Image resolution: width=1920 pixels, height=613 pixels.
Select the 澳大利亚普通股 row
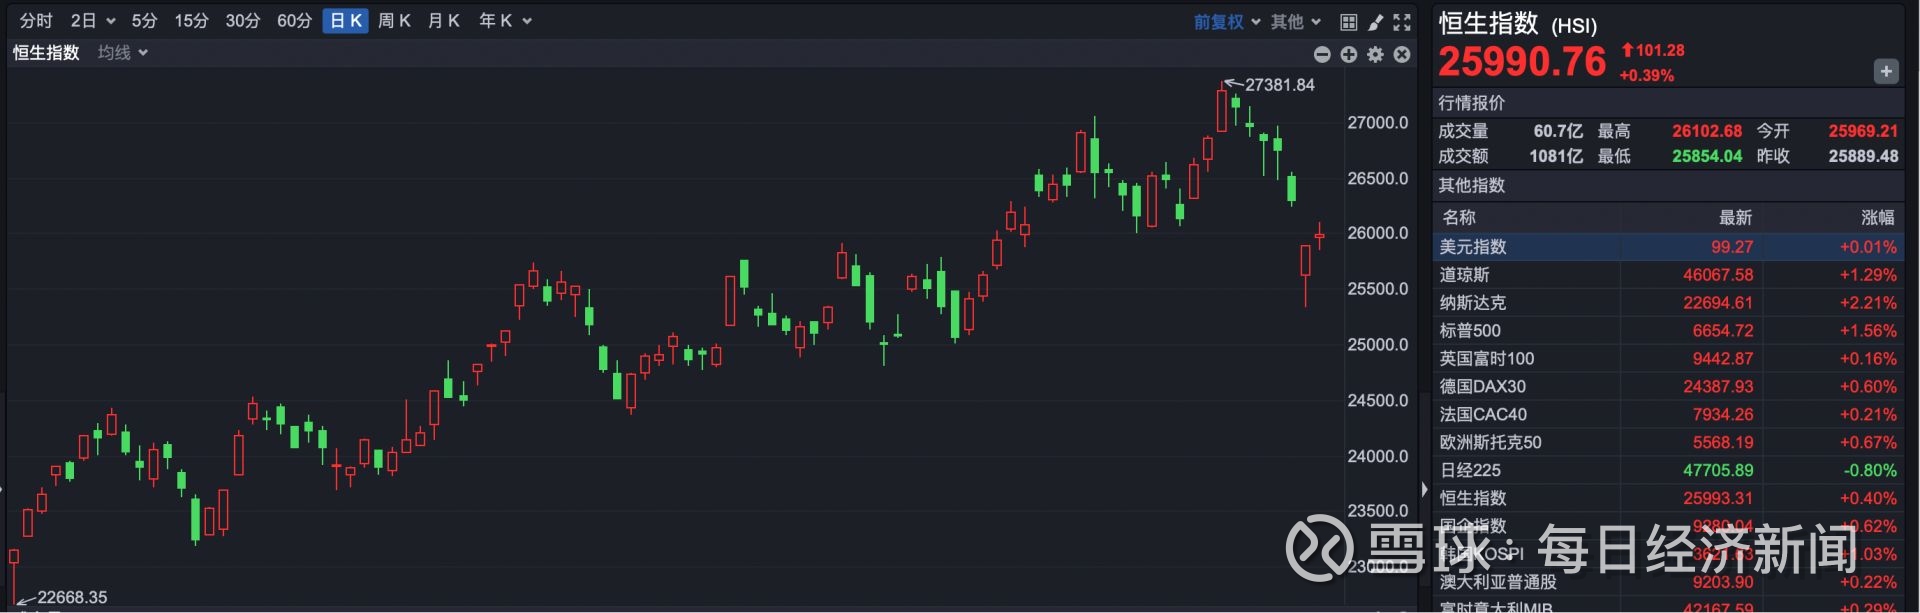(x=1668, y=582)
